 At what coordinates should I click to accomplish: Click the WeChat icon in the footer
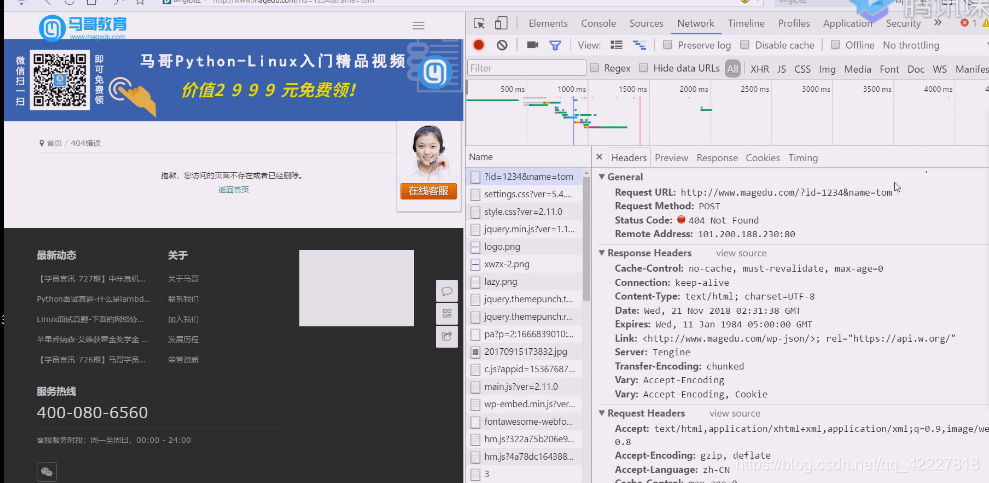tap(47, 472)
